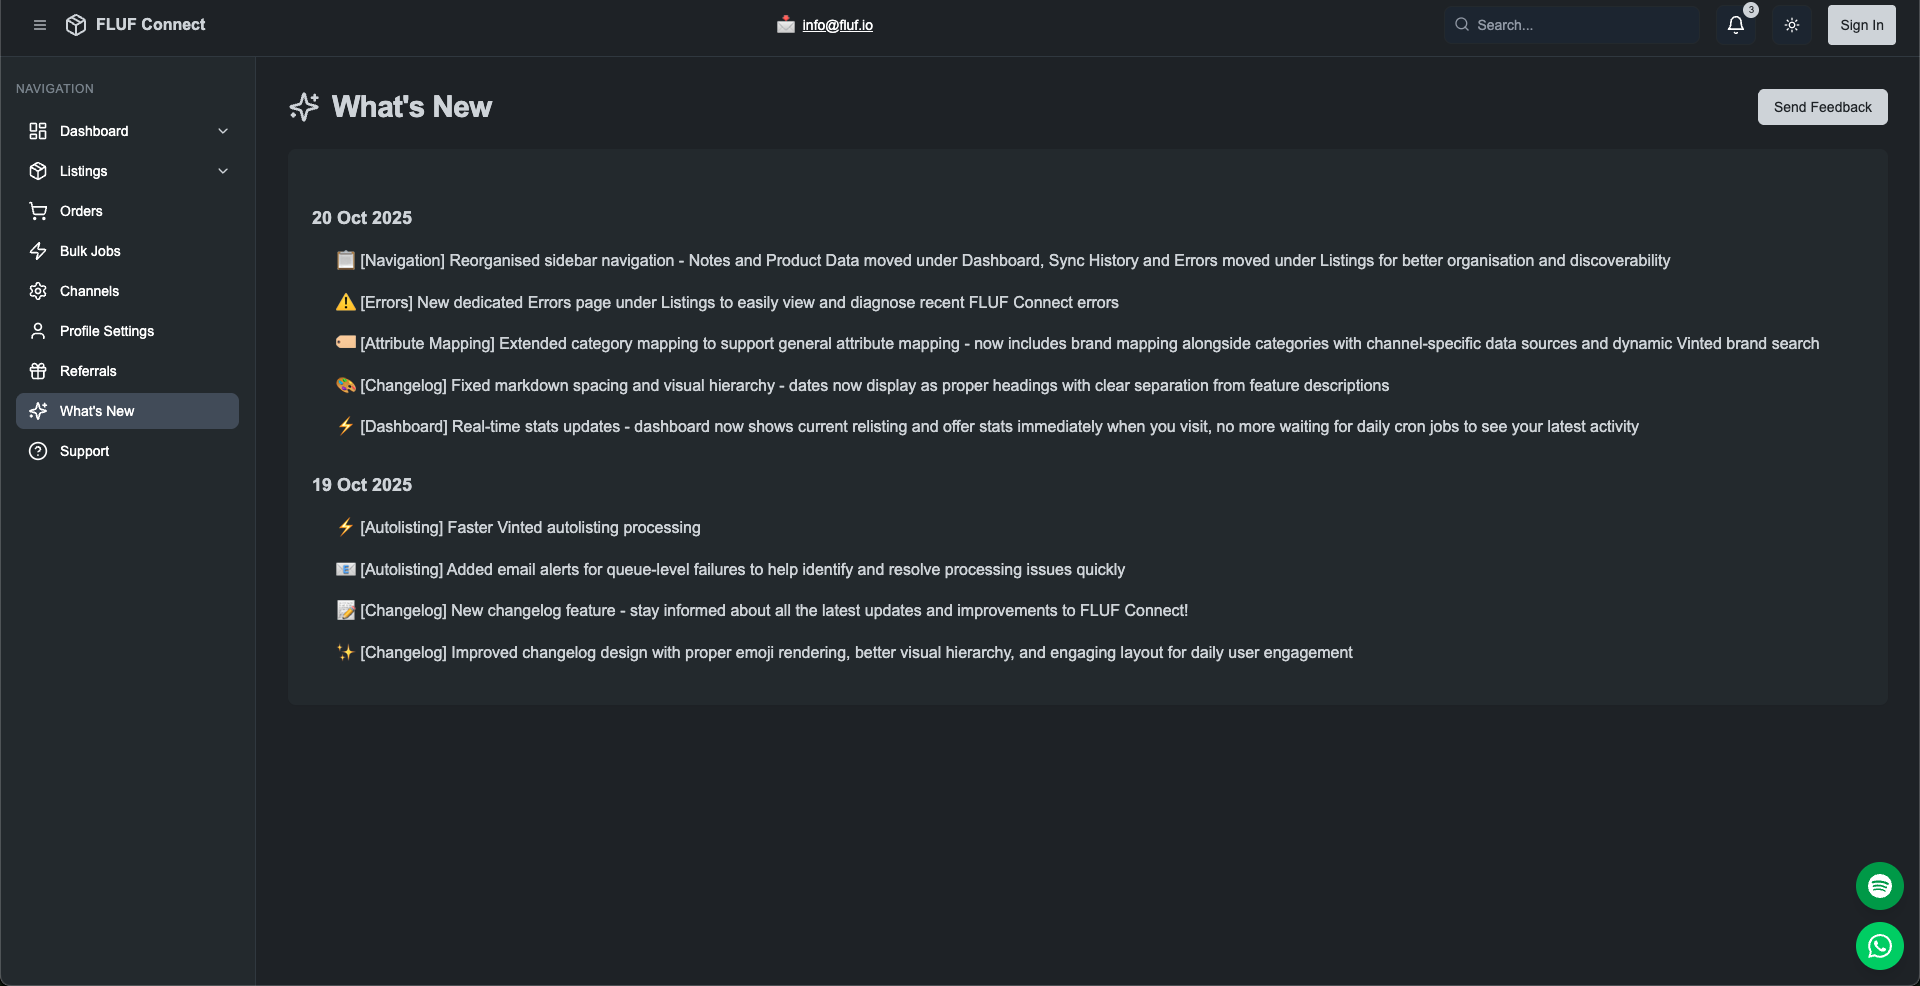The height and width of the screenshot is (986, 1920).
Task: Click the hamburger menu icon
Action: tap(40, 25)
